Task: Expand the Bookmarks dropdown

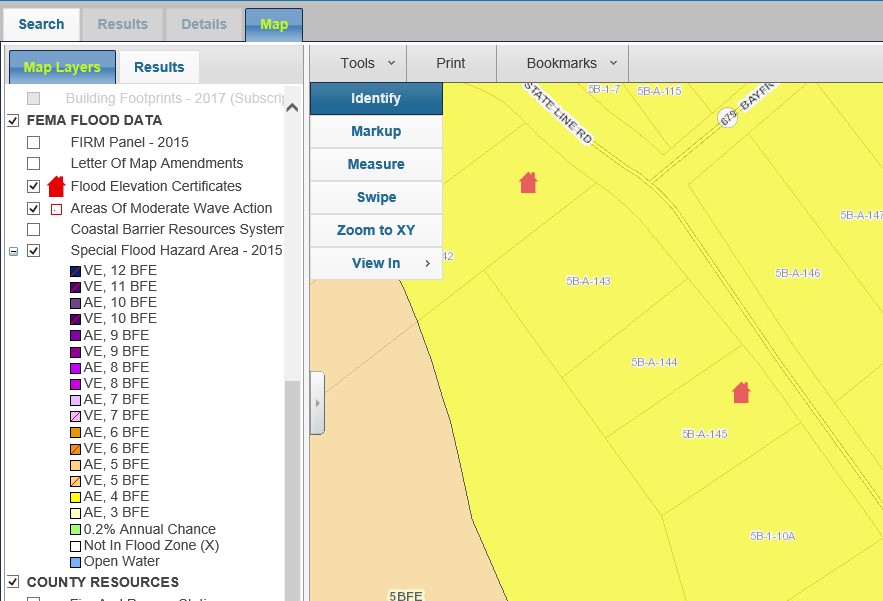Action: [x=562, y=63]
